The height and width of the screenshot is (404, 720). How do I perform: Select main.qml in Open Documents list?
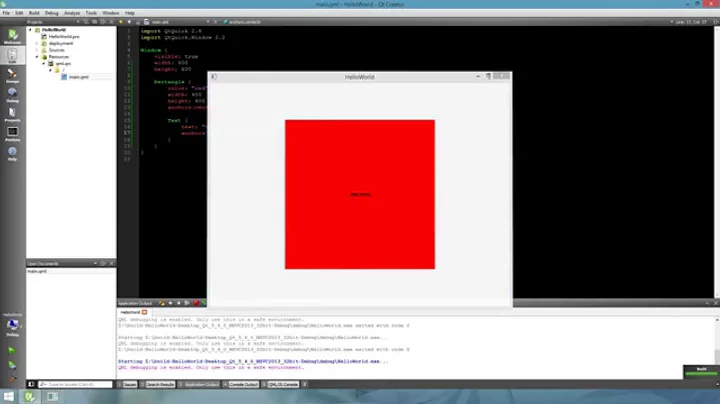[37, 271]
